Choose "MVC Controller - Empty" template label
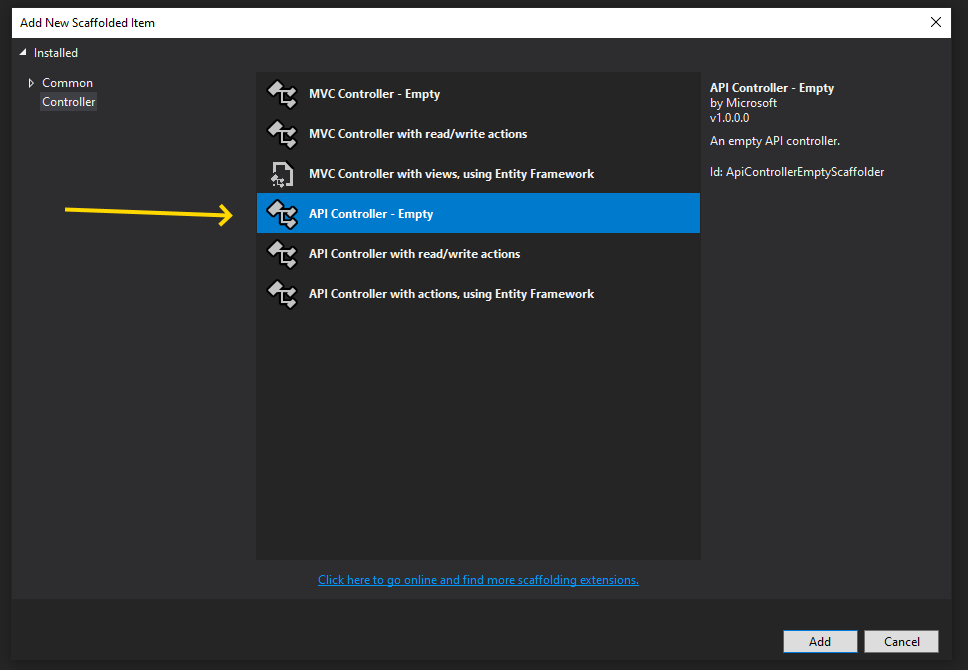Image resolution: width=968 pixels, height=670 pixels. [x=374, y=94]
